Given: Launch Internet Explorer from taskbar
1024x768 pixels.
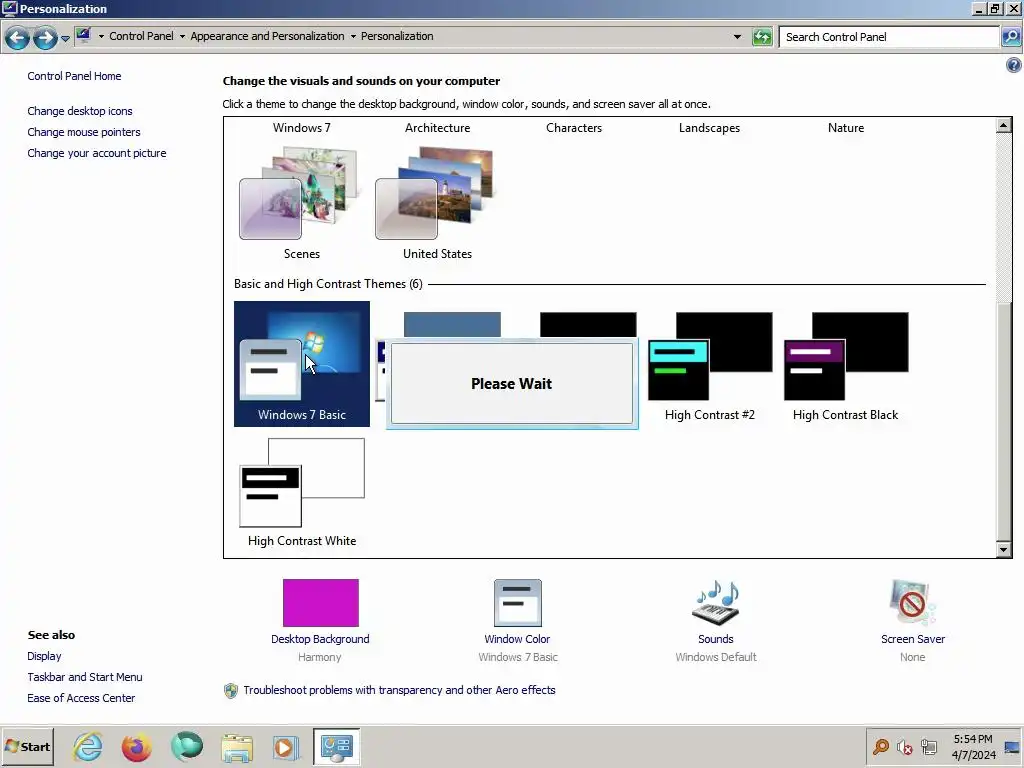Looking at the screenshot, I should (88, 746).
